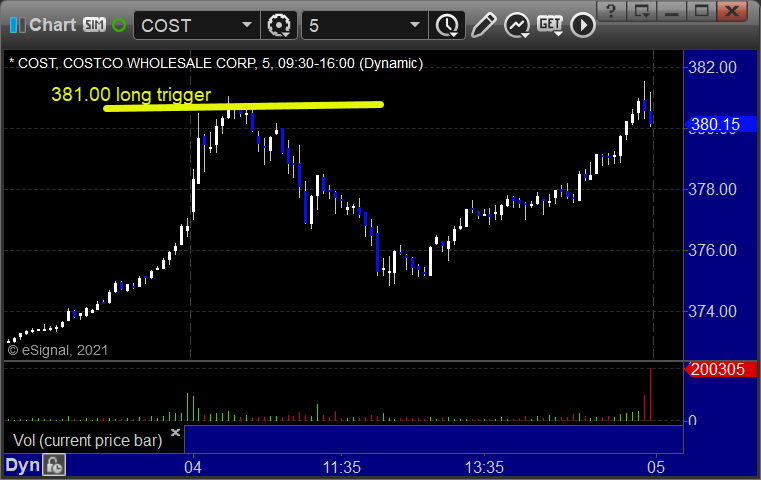Close the COST chart window
This screenshot has height=480, width=761.
(732, 11)
